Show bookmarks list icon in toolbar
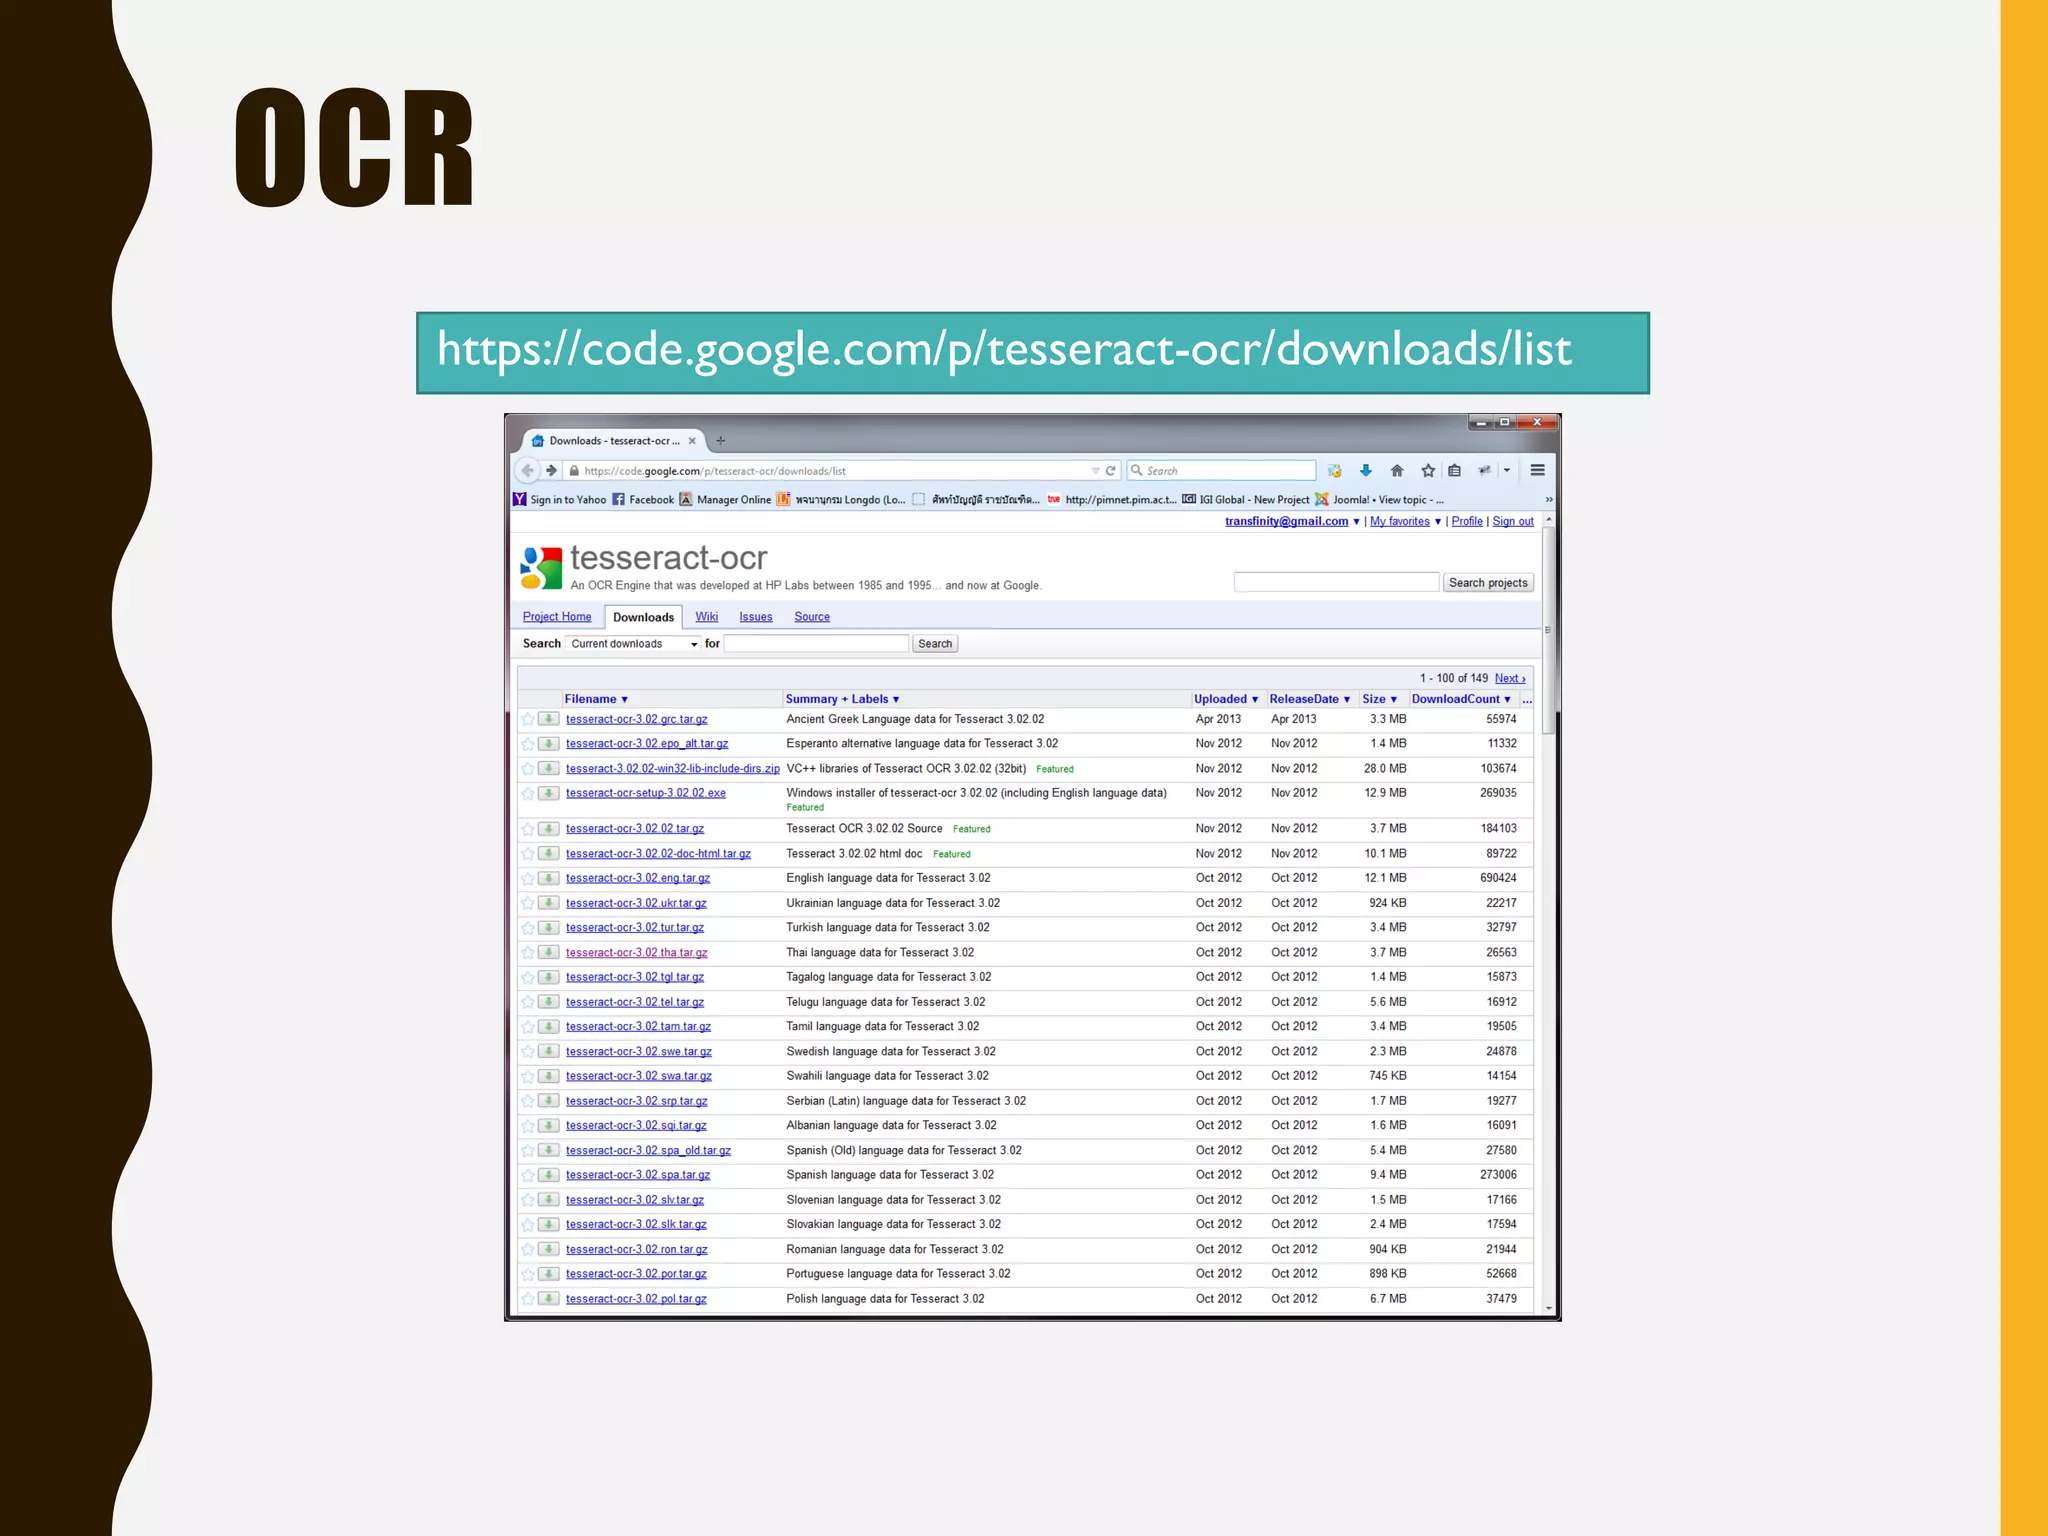Image resolution: width=2048 pixels, height=1536 pixels. pyautogui.click(x=1455, y=471)
